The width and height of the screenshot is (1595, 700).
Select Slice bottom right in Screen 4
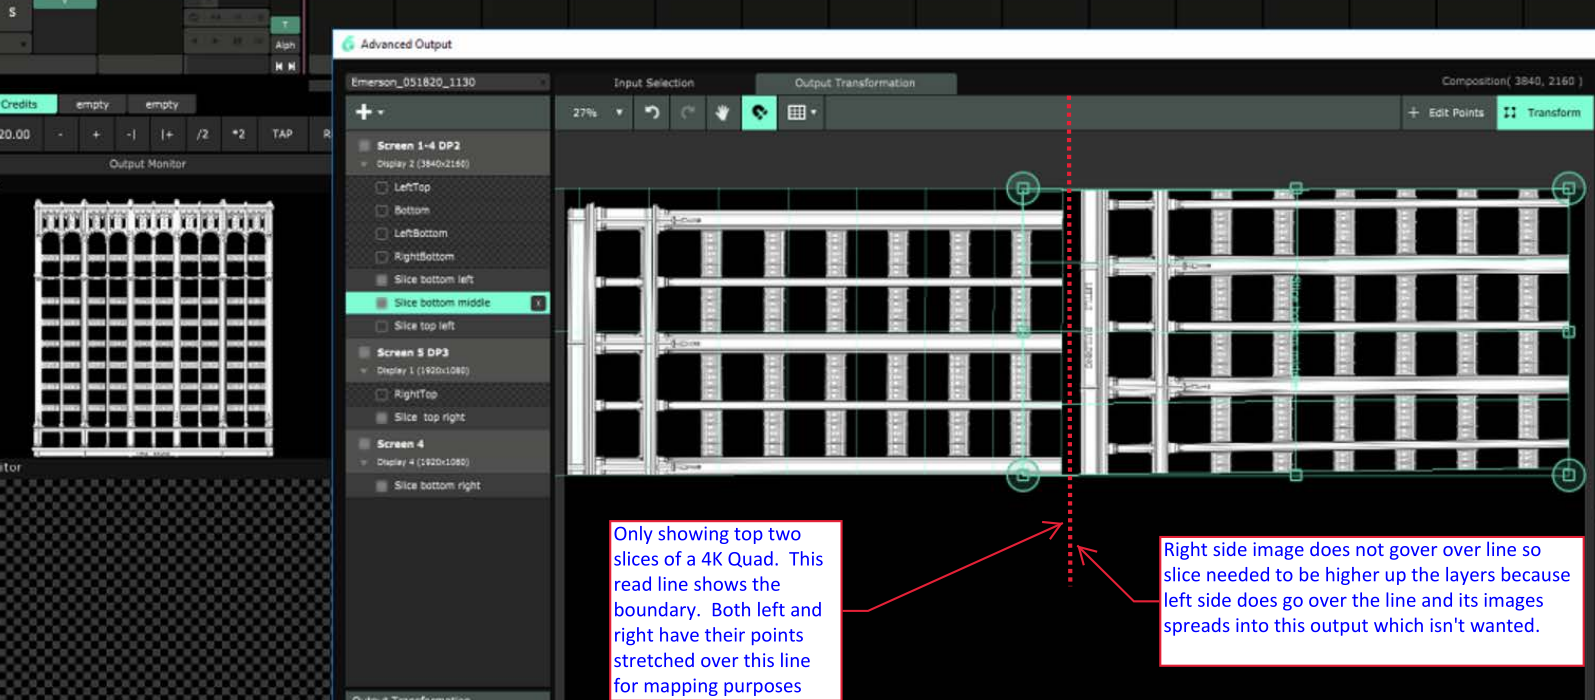pyautogui.click(x=437, y=486)
